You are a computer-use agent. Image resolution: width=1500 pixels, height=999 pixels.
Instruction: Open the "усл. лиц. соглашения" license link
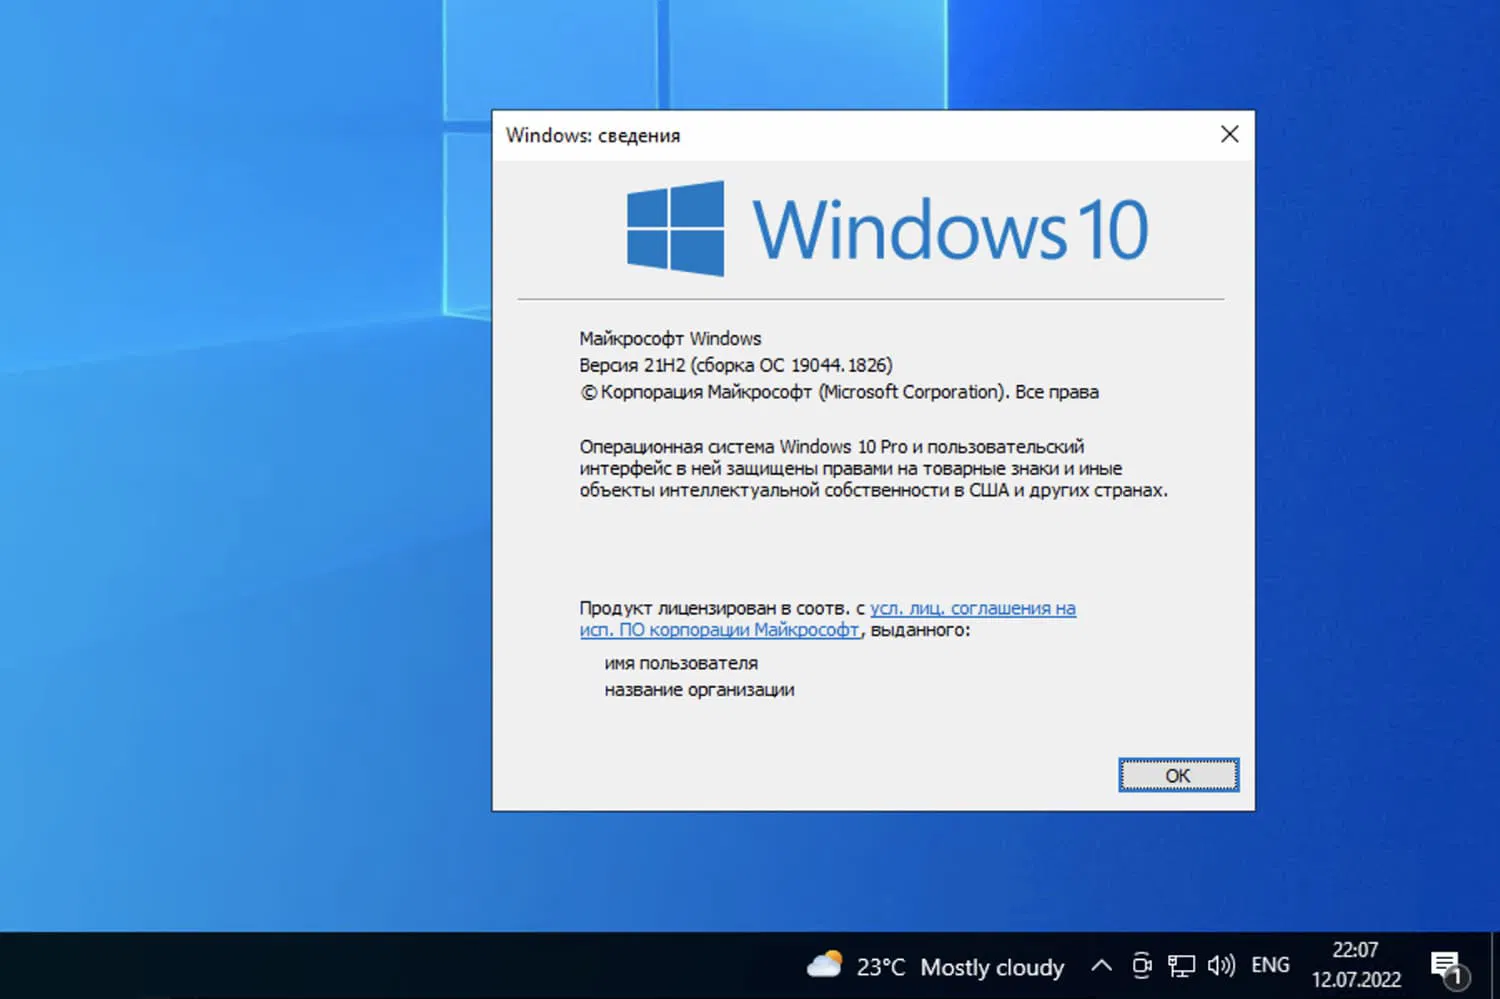828,619
